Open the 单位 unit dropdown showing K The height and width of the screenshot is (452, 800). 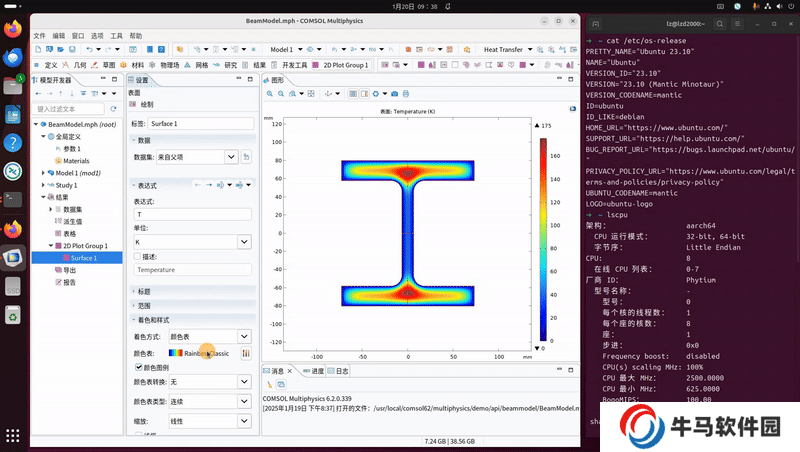244,242
